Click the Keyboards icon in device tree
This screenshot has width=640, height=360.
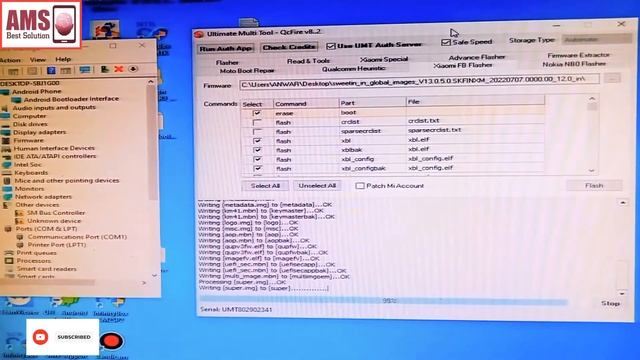pyautogui.click(x=7, y=173)
